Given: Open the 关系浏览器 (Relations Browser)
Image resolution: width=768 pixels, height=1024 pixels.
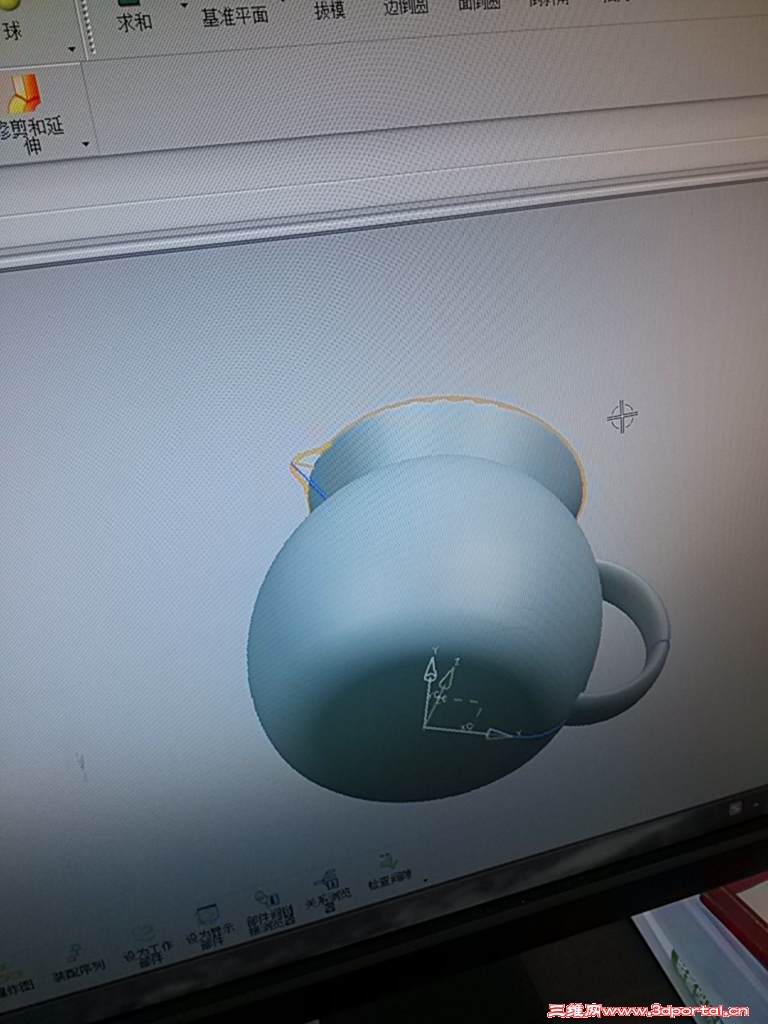Looking at the screenshot, I should pyautogui.click(x=328, y=890).
